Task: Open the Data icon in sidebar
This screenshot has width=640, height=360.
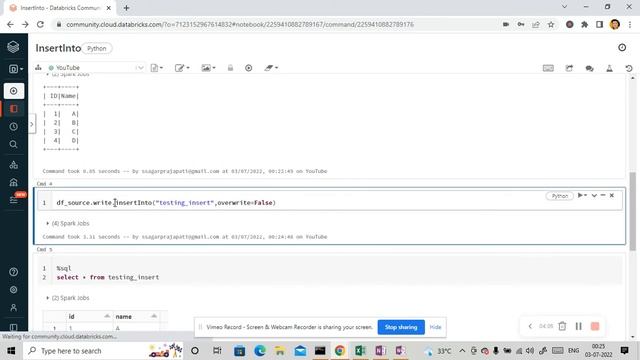Action: [13, 165]
